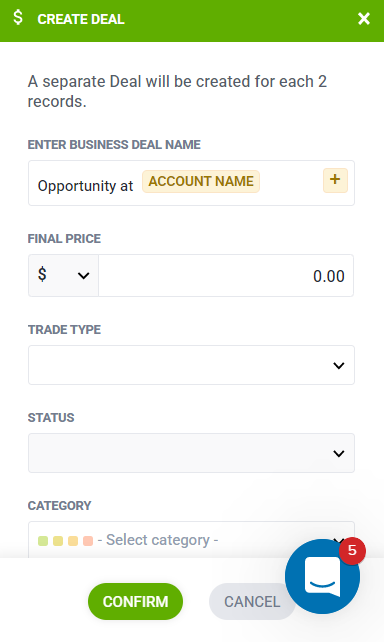Select the ACCOUNT NAME tag
The image size is (384, 642).
(201, 181)
